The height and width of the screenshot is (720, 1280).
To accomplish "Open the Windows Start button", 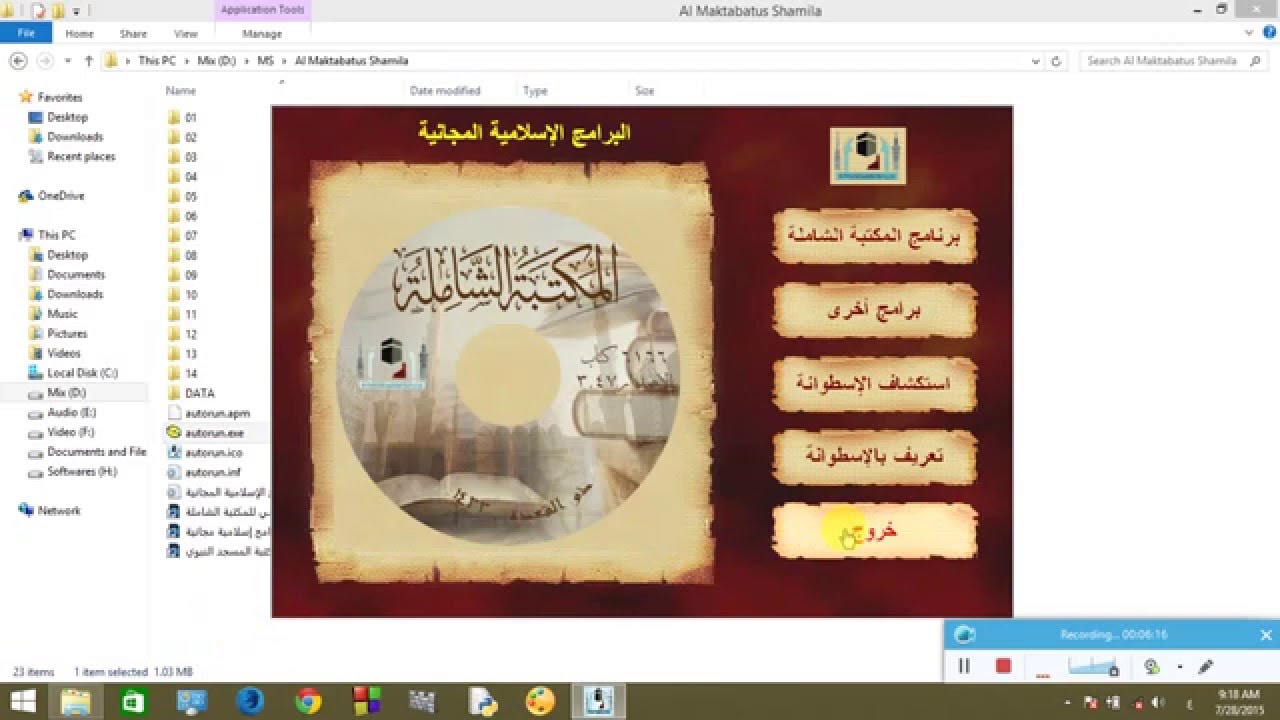I will [x=22, y=701].
